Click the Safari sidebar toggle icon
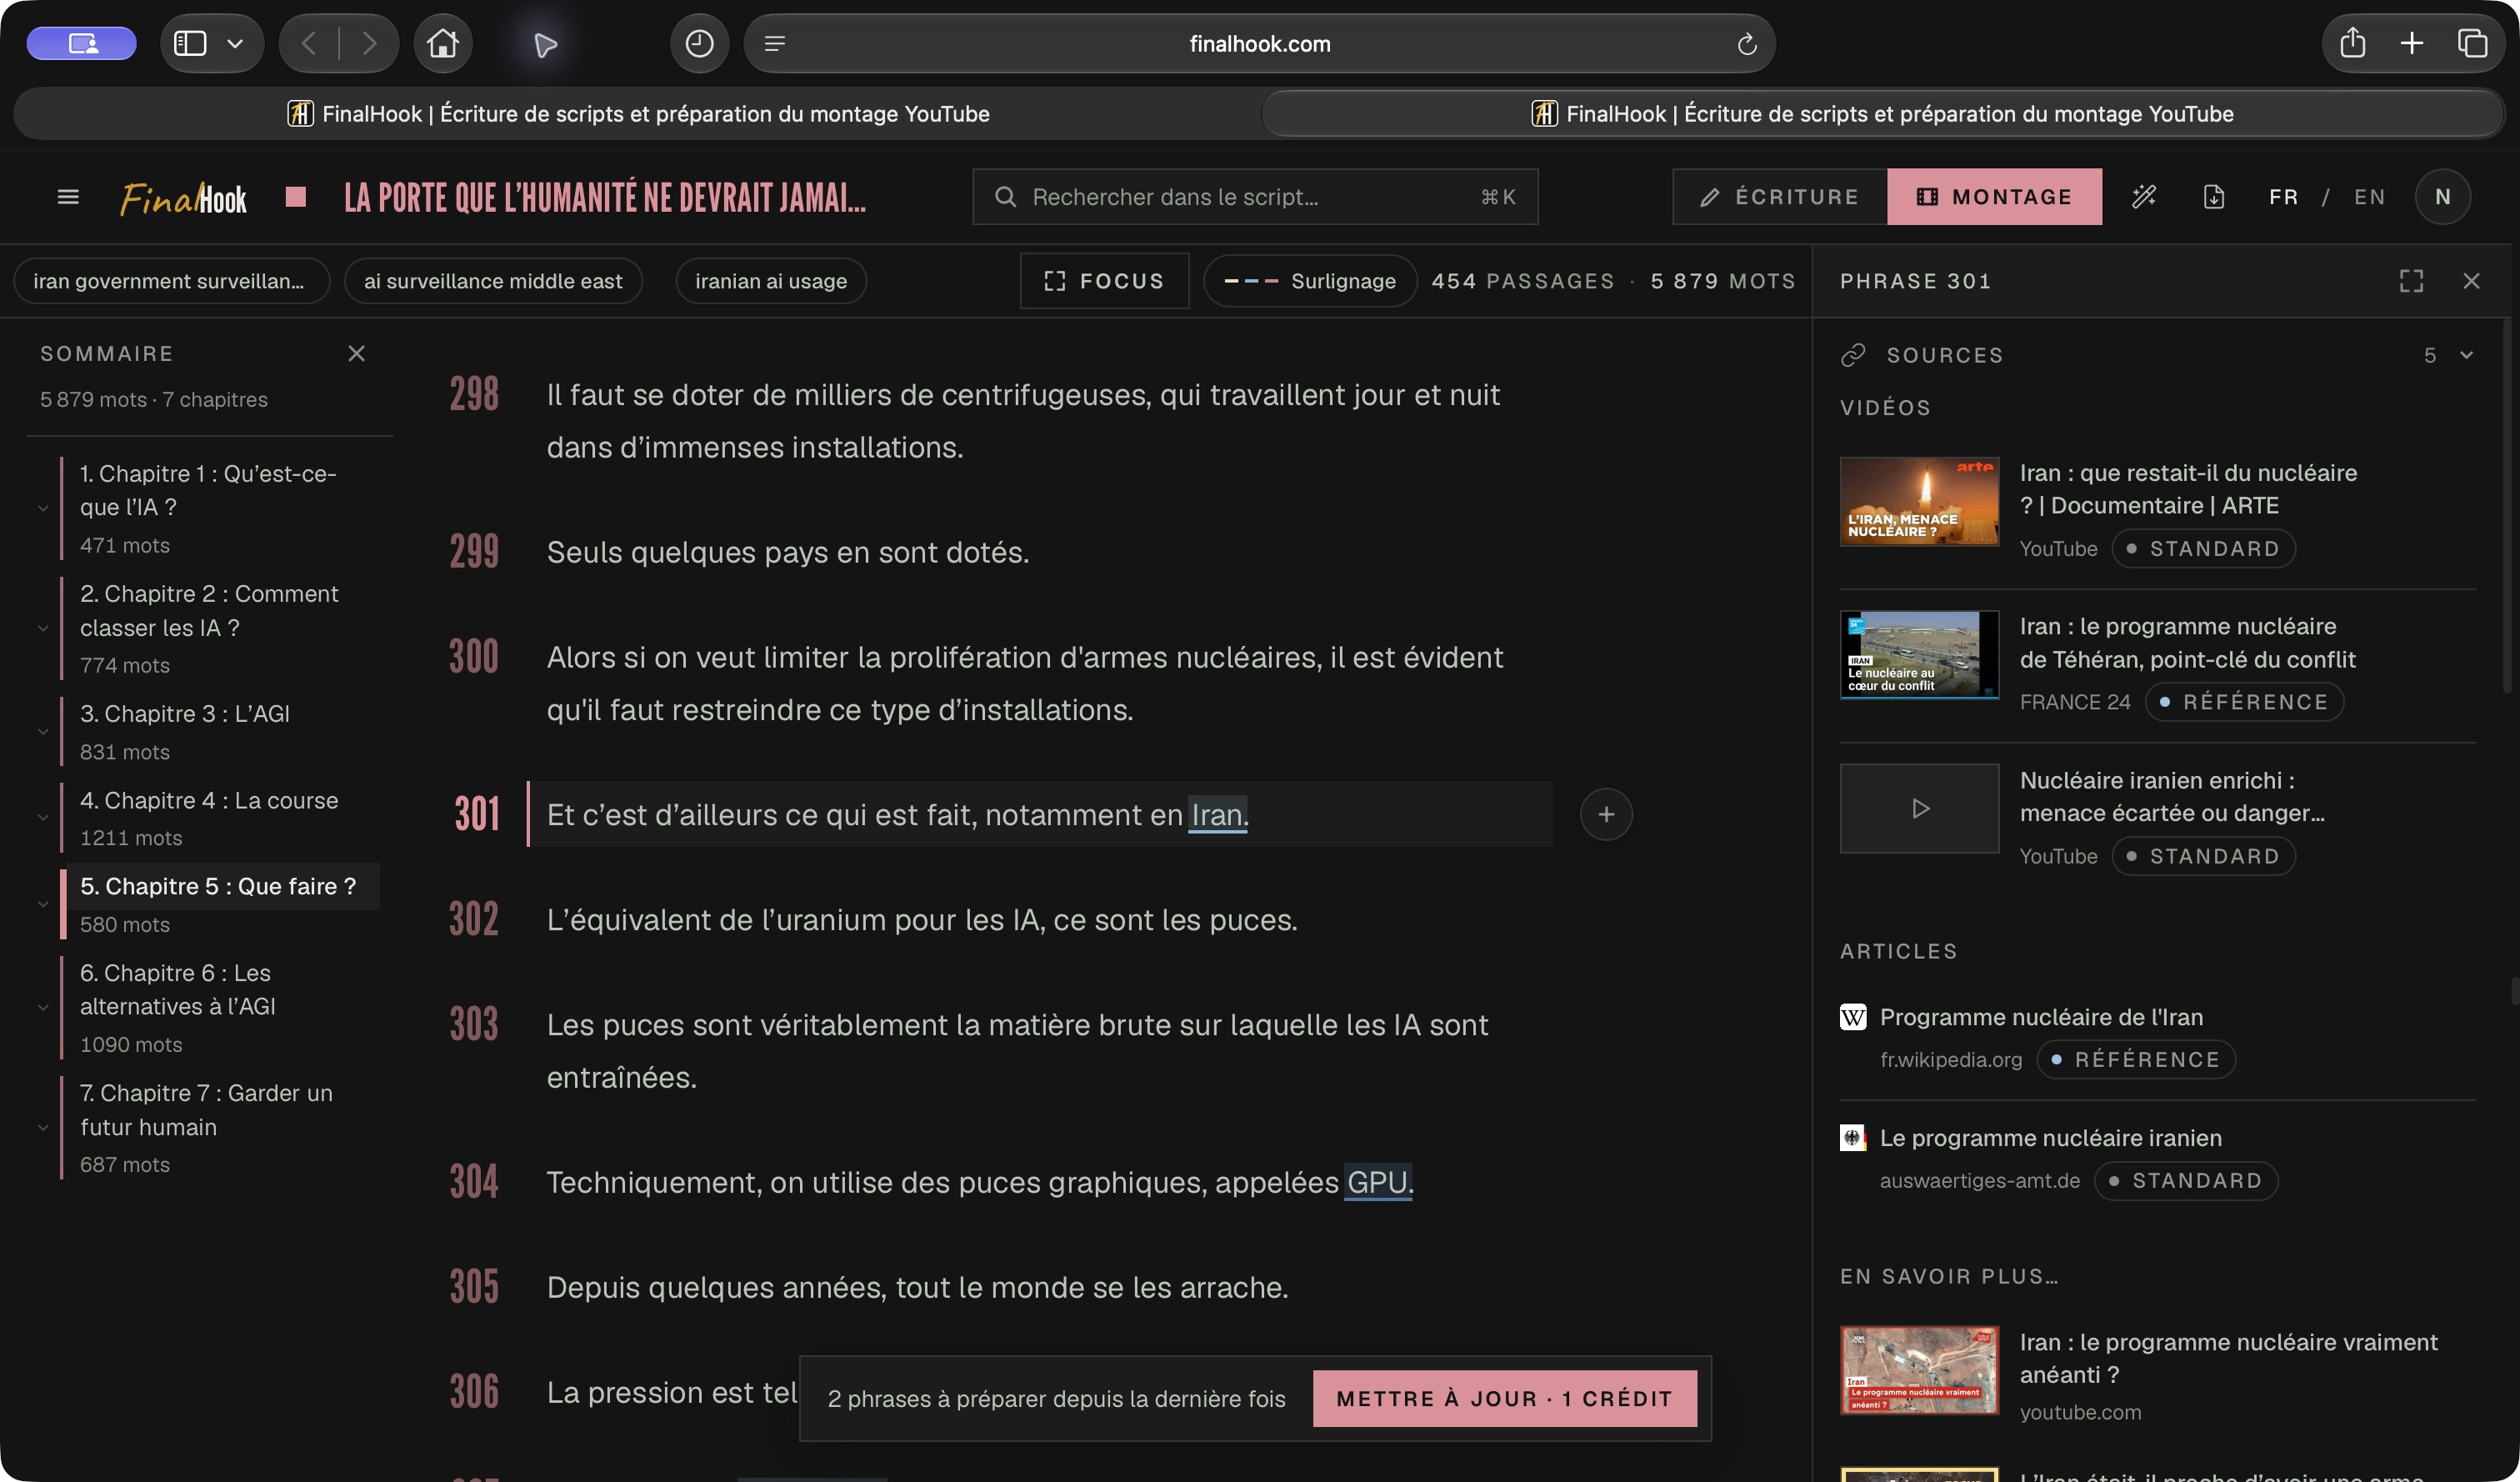 click(190, 43)
